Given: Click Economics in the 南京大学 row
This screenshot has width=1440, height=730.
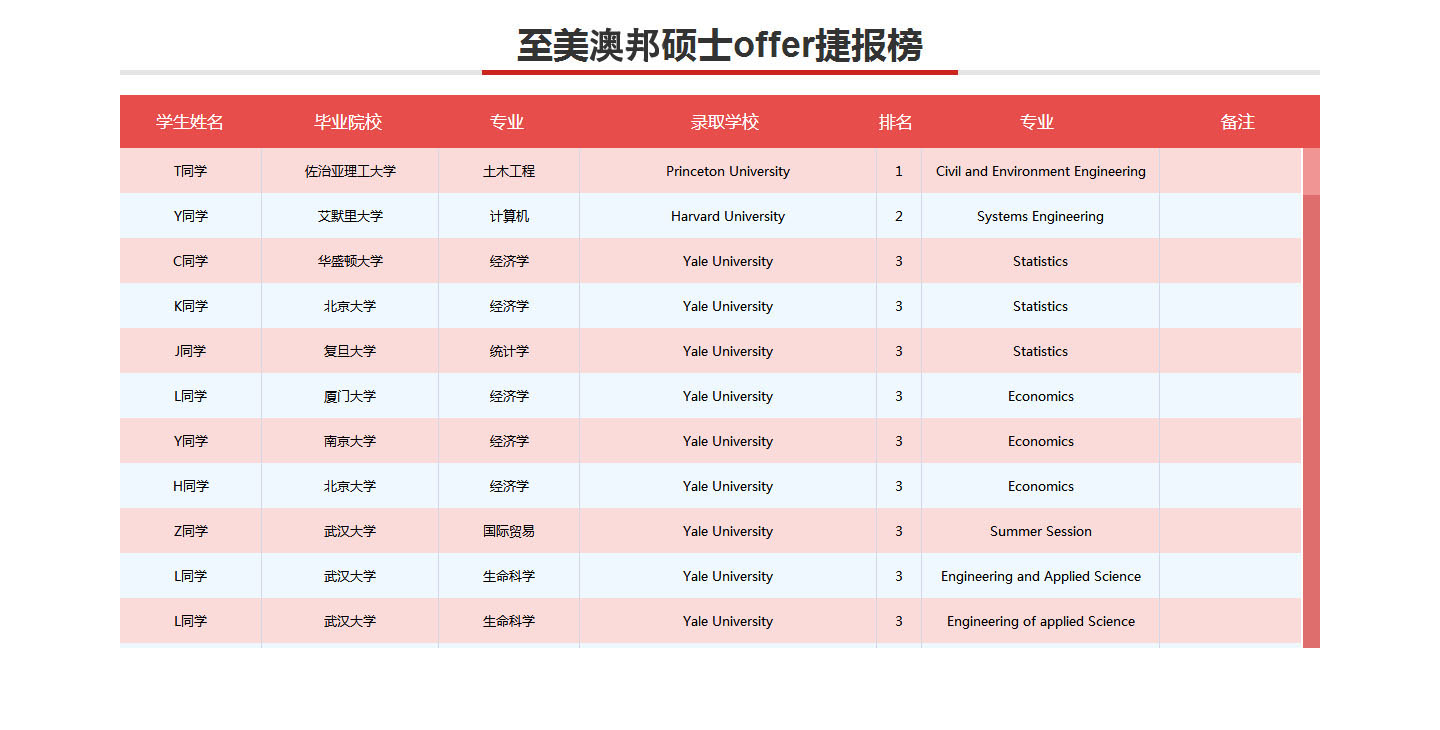Looking at the screenshot, I should click(1041, 441).
